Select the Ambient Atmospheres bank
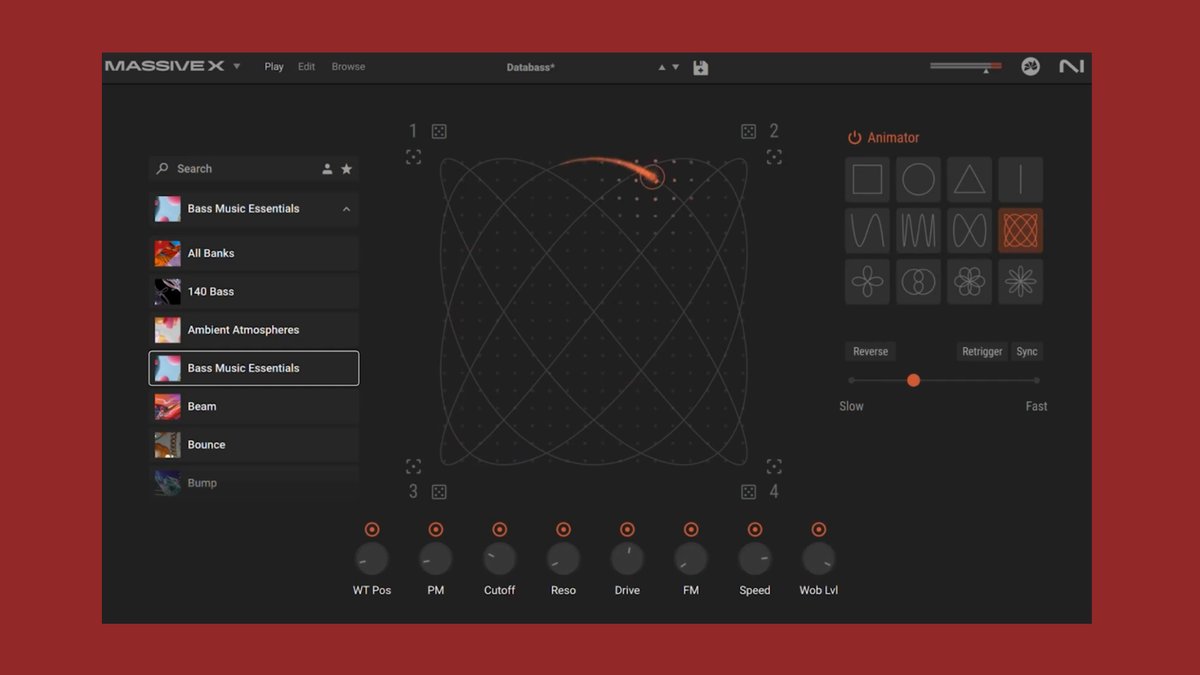Image resolution: width=1200 pixels, height=675 pixels. 254,330
